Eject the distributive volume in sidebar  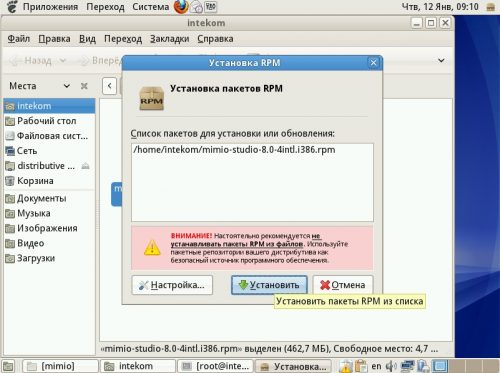[x=85, y=166]
